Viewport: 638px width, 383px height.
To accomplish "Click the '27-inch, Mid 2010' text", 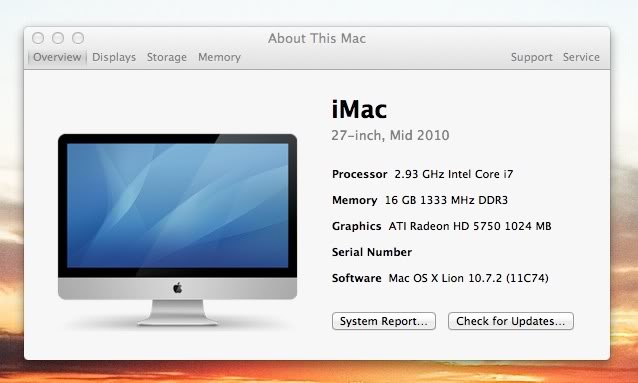I will tap(390, 136).
